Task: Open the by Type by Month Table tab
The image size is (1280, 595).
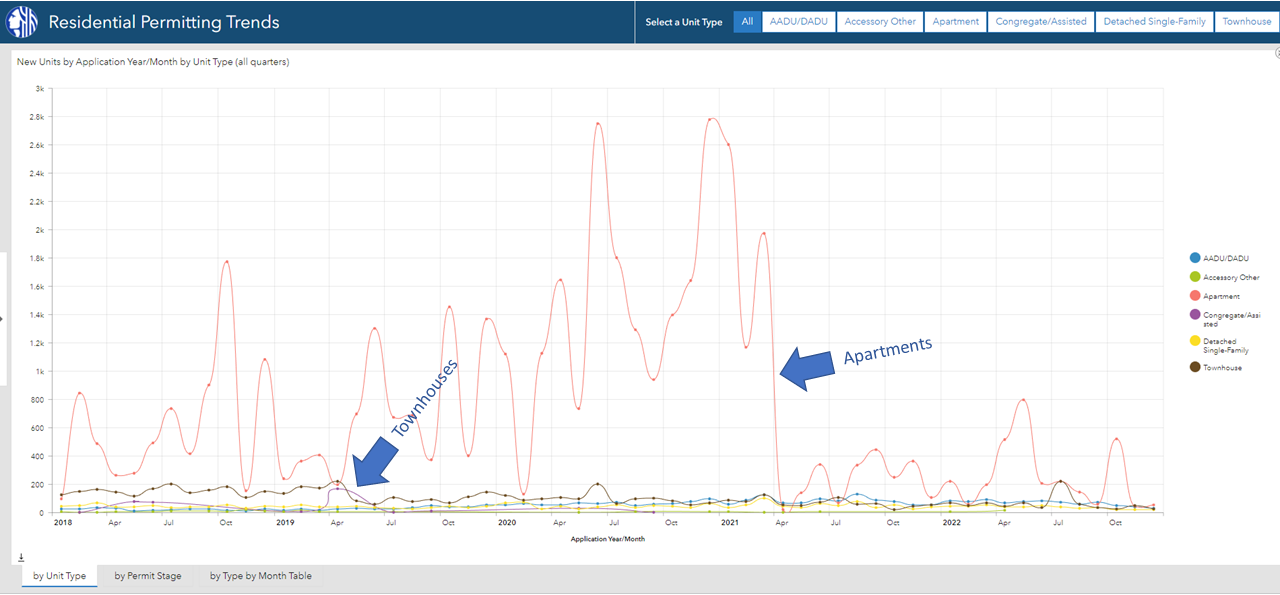Action: [x=260, y=576]
